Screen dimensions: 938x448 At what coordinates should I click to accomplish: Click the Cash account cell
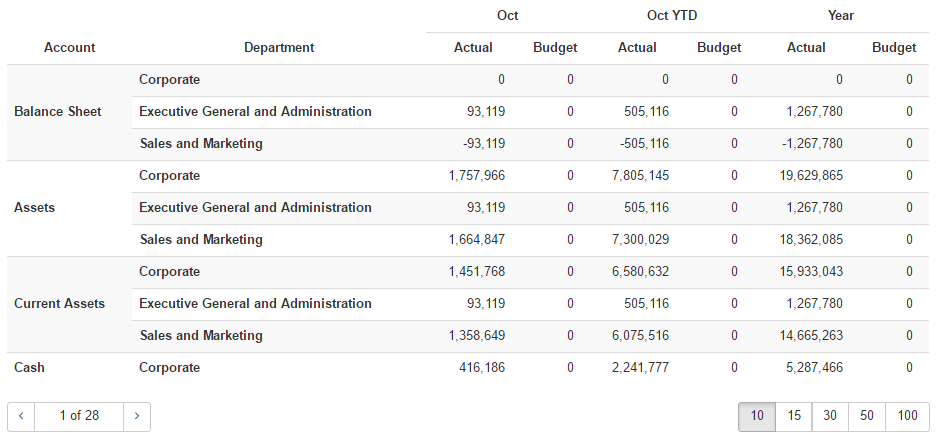click(x=30, y=368)
